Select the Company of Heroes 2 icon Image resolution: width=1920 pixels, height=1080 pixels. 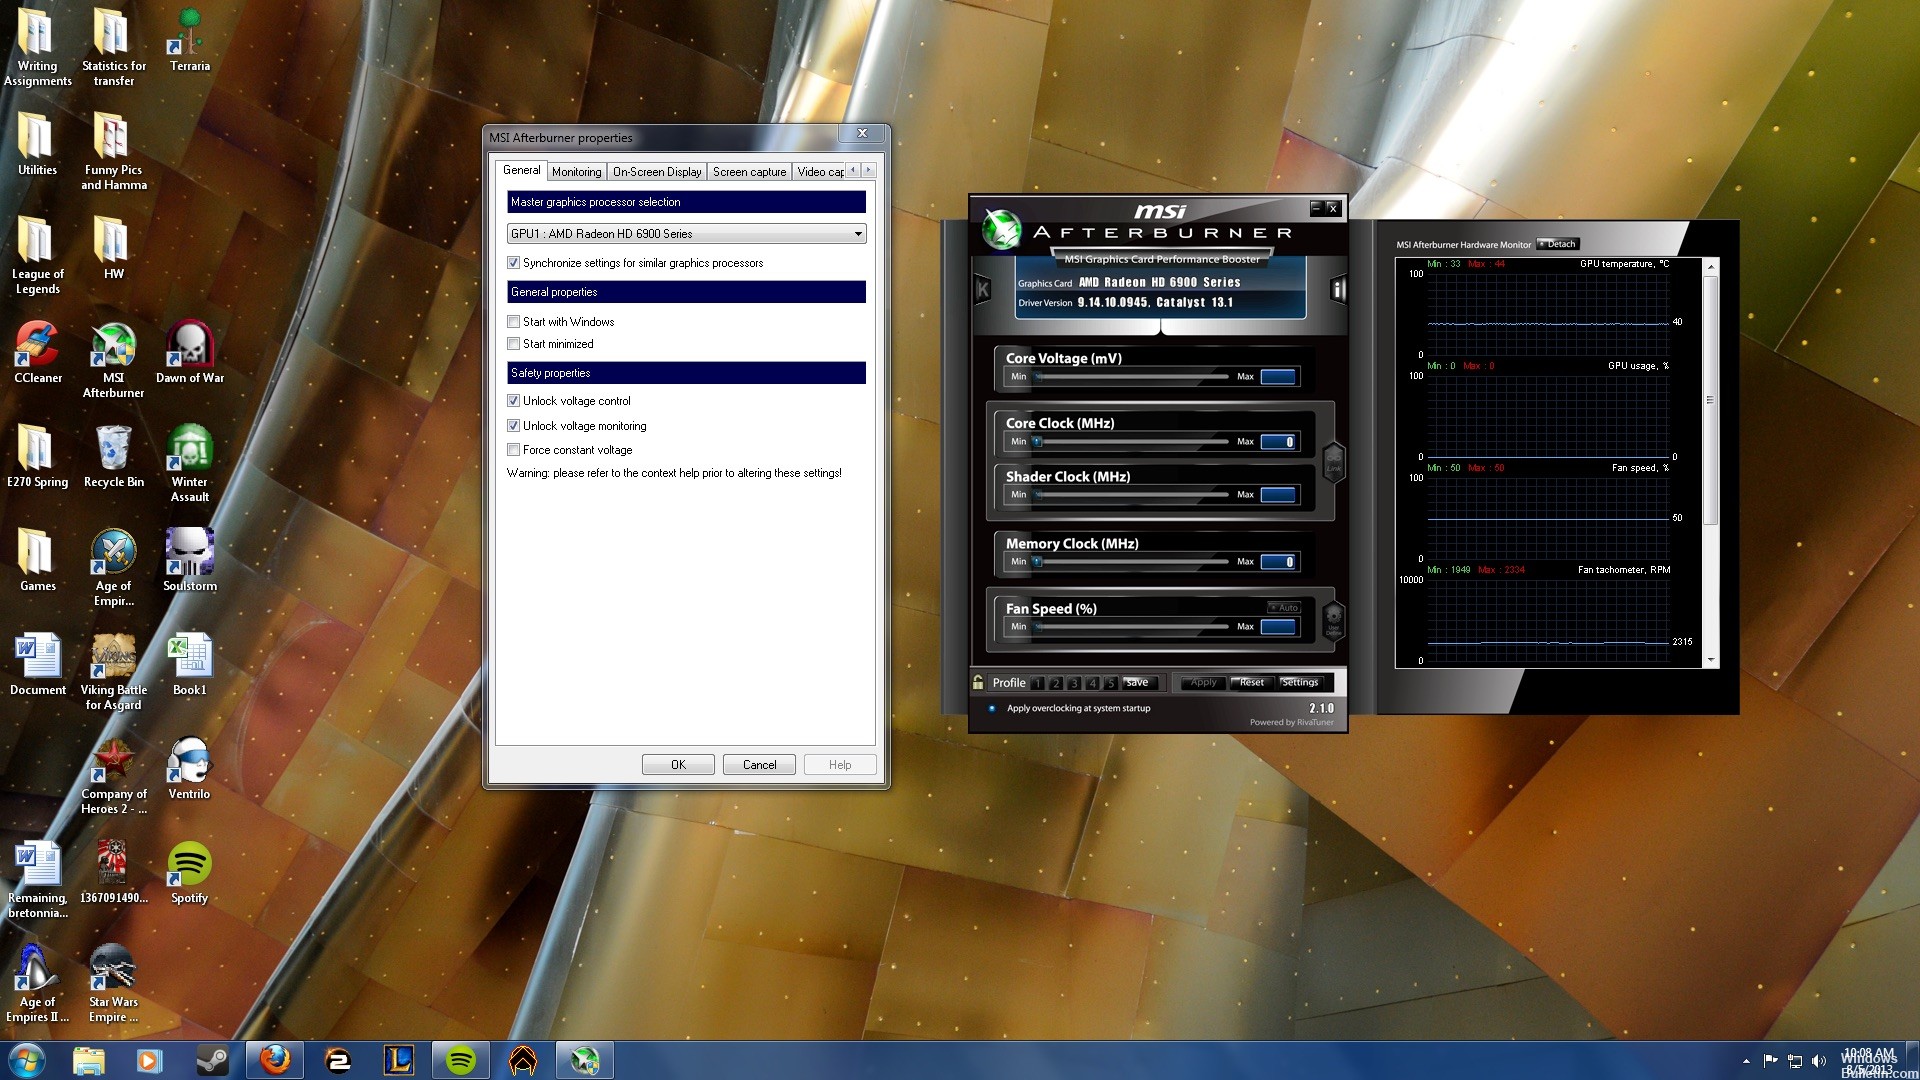point(114,776)
